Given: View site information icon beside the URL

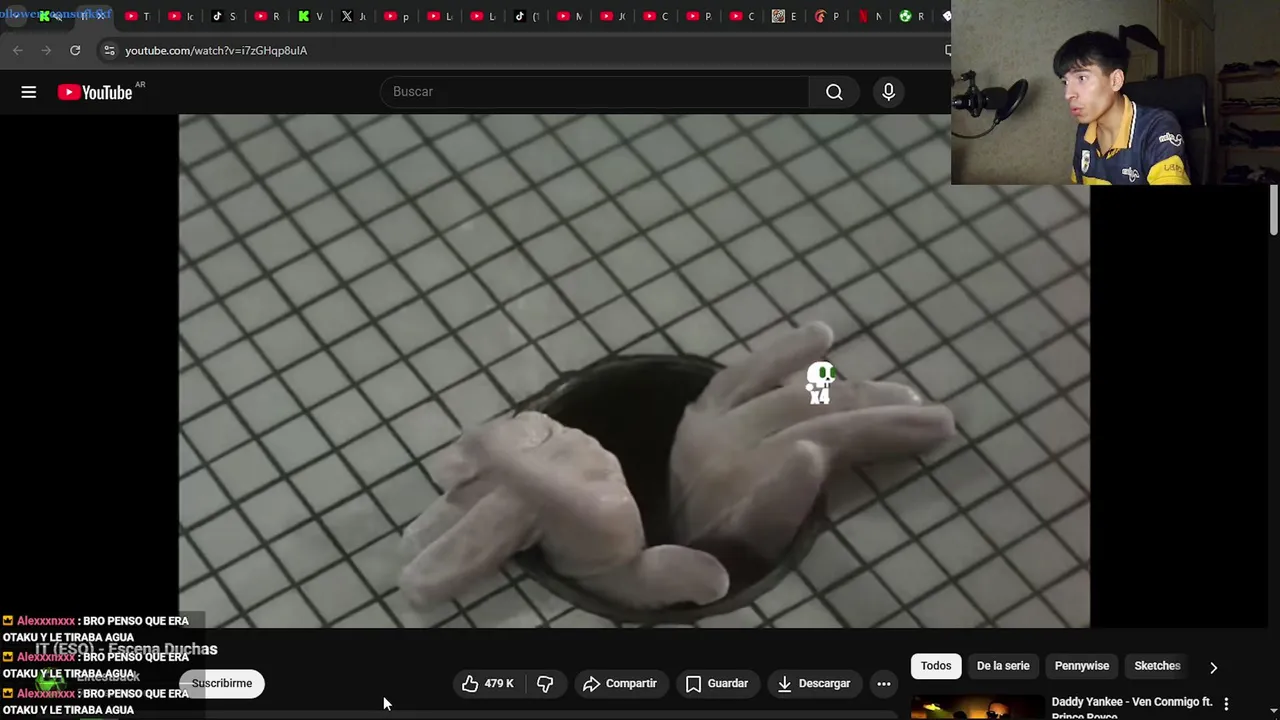Looking at the screenshot, I should (108, 50).
